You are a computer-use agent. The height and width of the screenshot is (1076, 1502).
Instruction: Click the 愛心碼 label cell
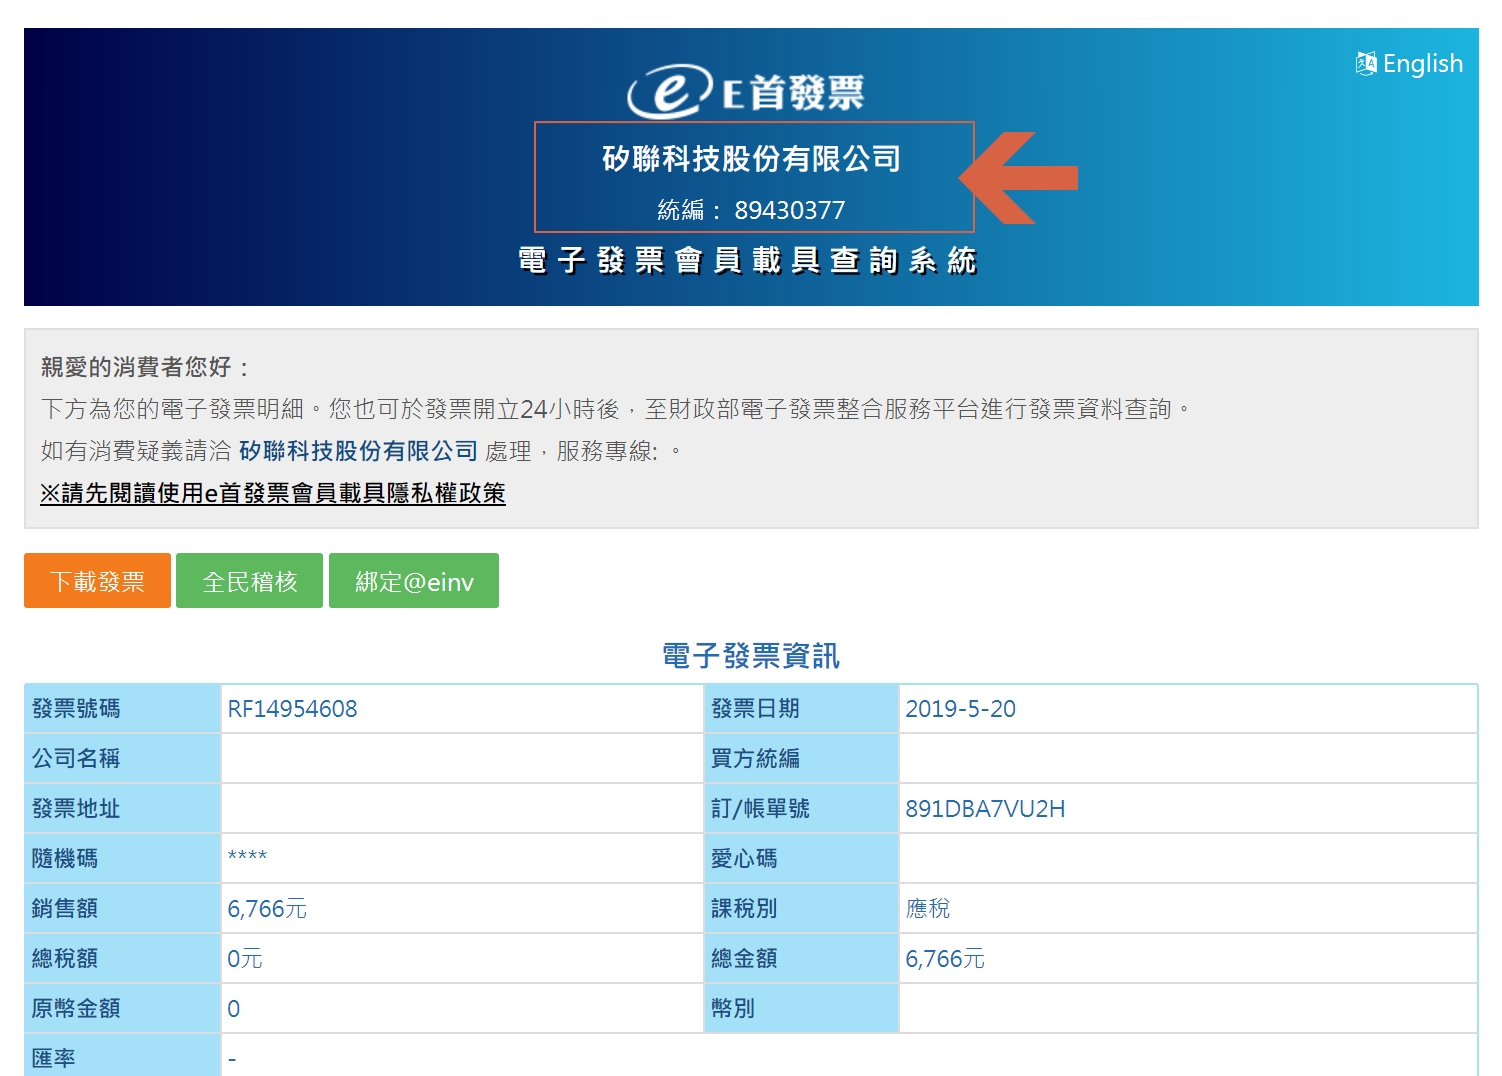[x=801, y=859]
